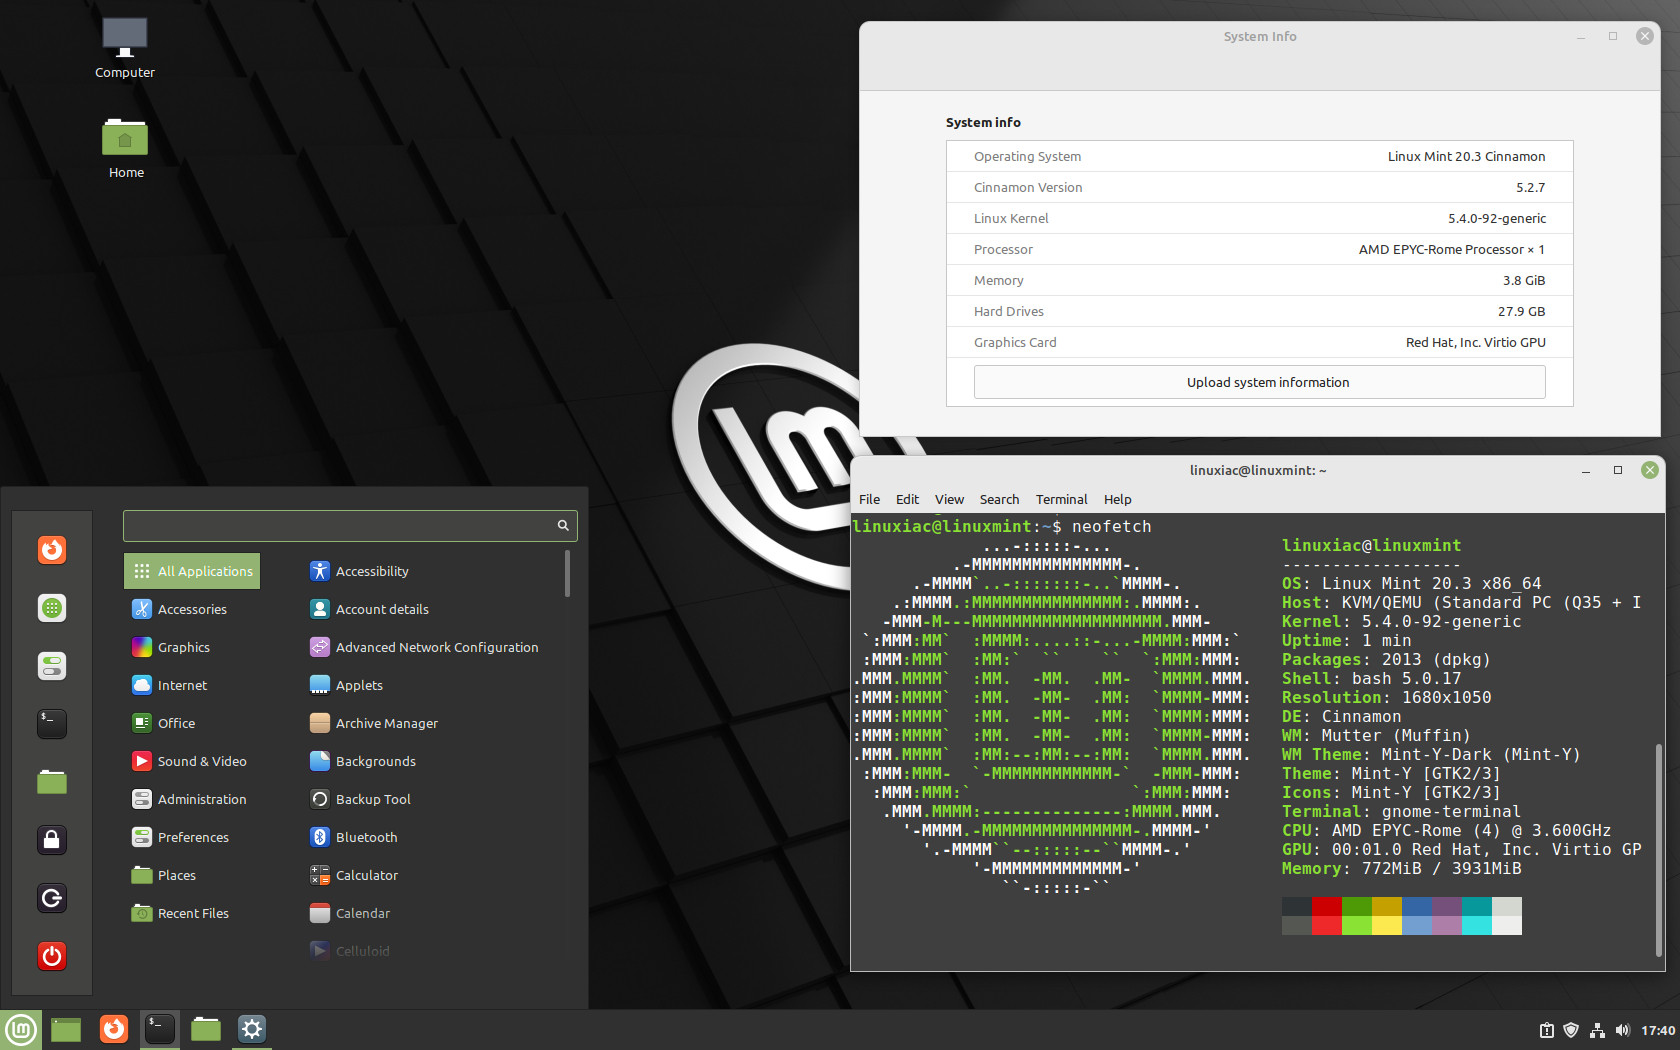This screenshot has width=1680, height=1050.
Task: Select the Graphics Card row value
Action: click(x=1475, y=342)
